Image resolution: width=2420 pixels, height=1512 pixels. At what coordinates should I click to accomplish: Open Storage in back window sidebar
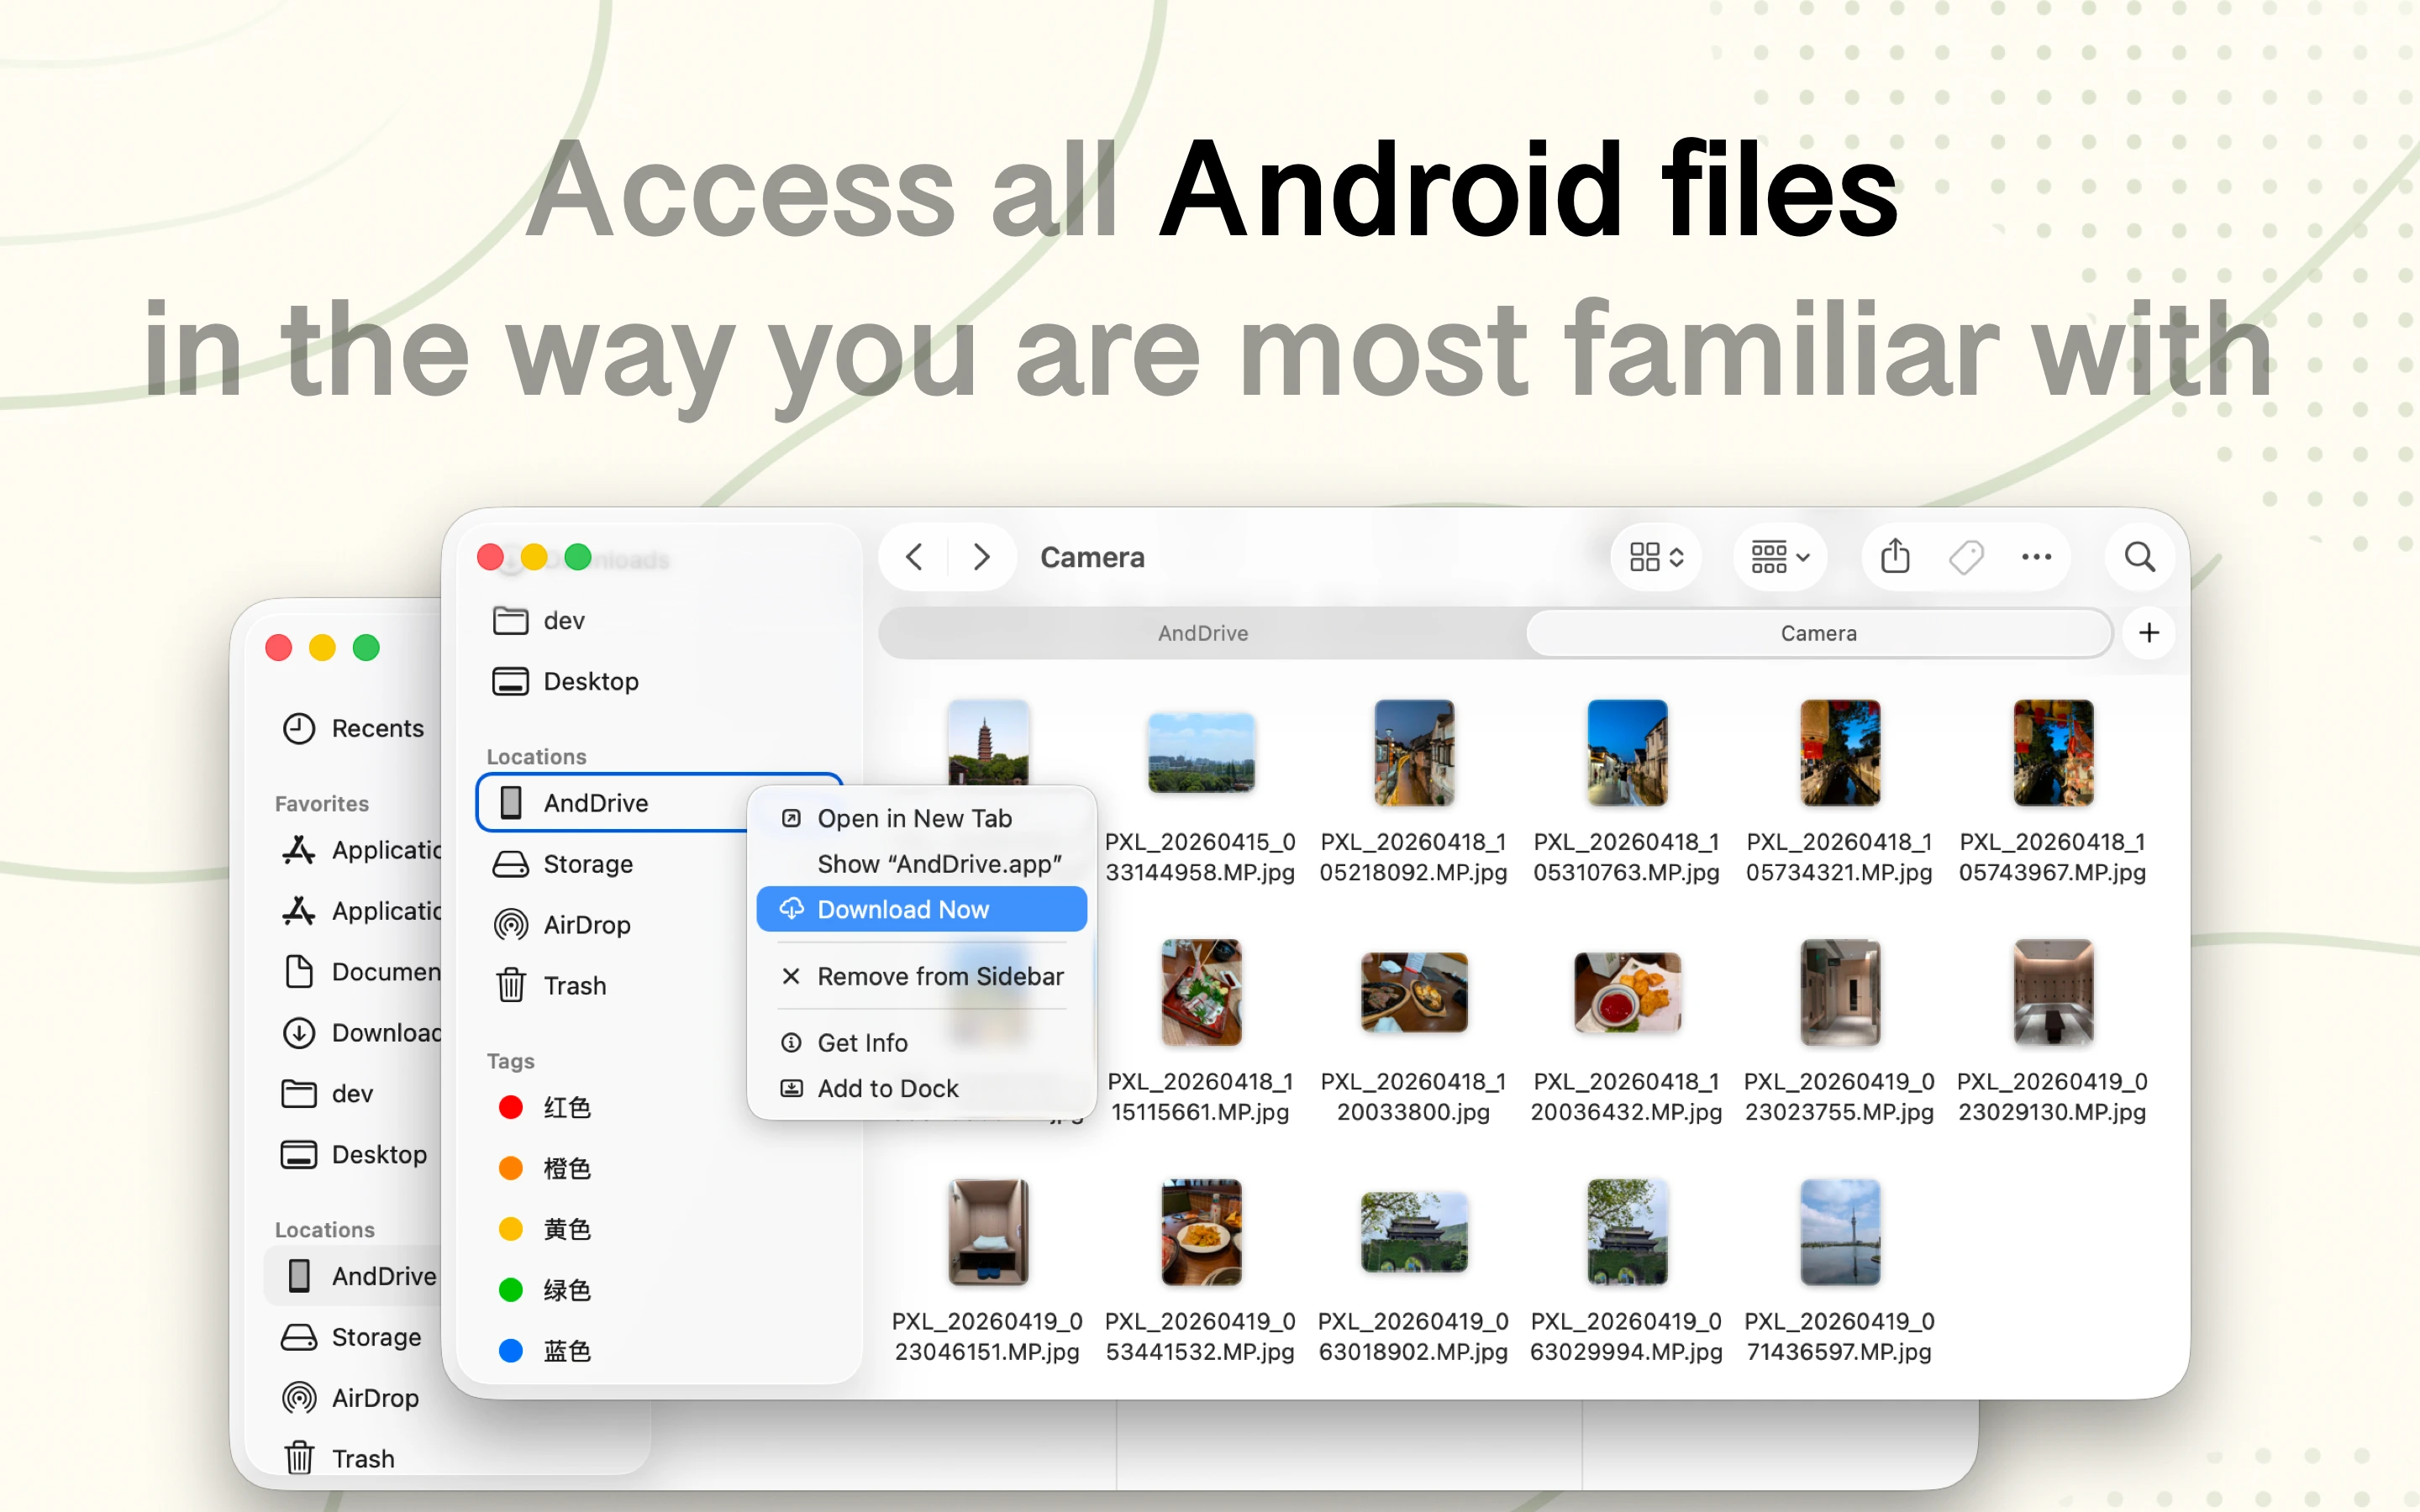tap(353, 1338)
